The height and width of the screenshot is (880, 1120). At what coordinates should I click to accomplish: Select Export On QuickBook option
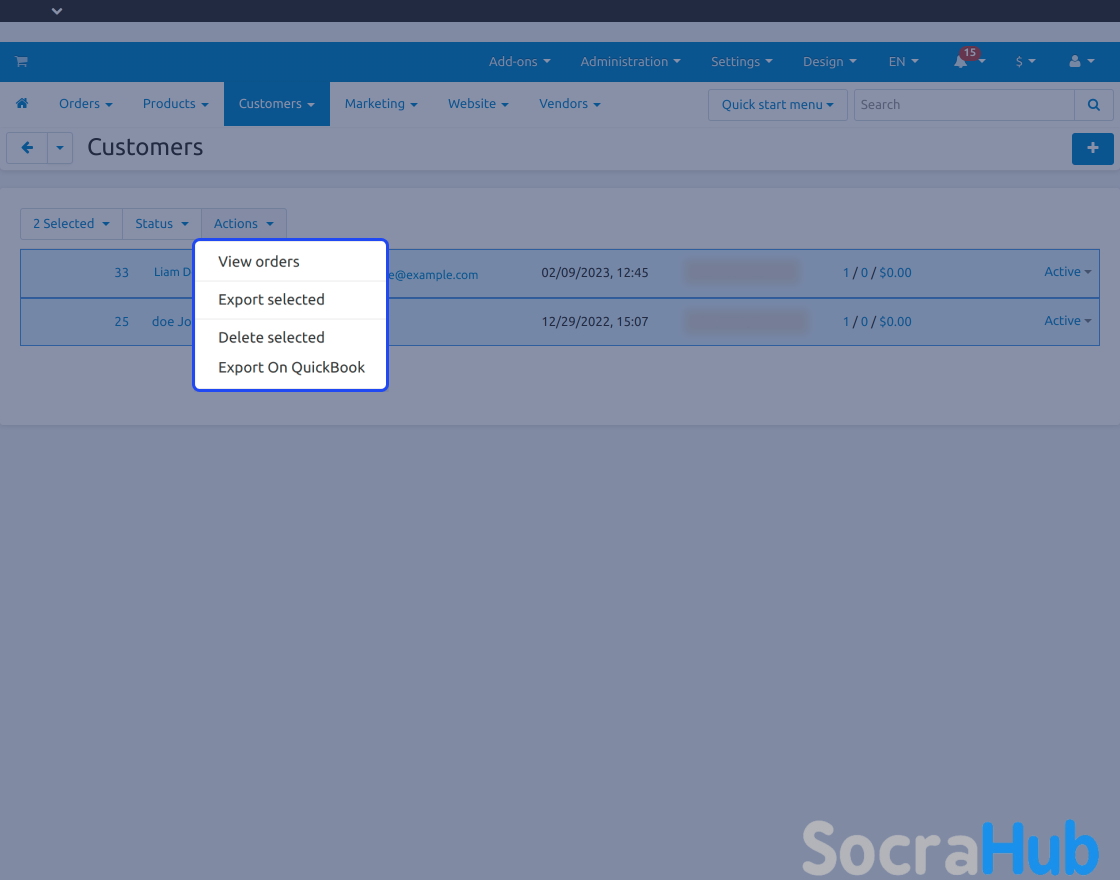pyautogui.click(x=291, y=368)
